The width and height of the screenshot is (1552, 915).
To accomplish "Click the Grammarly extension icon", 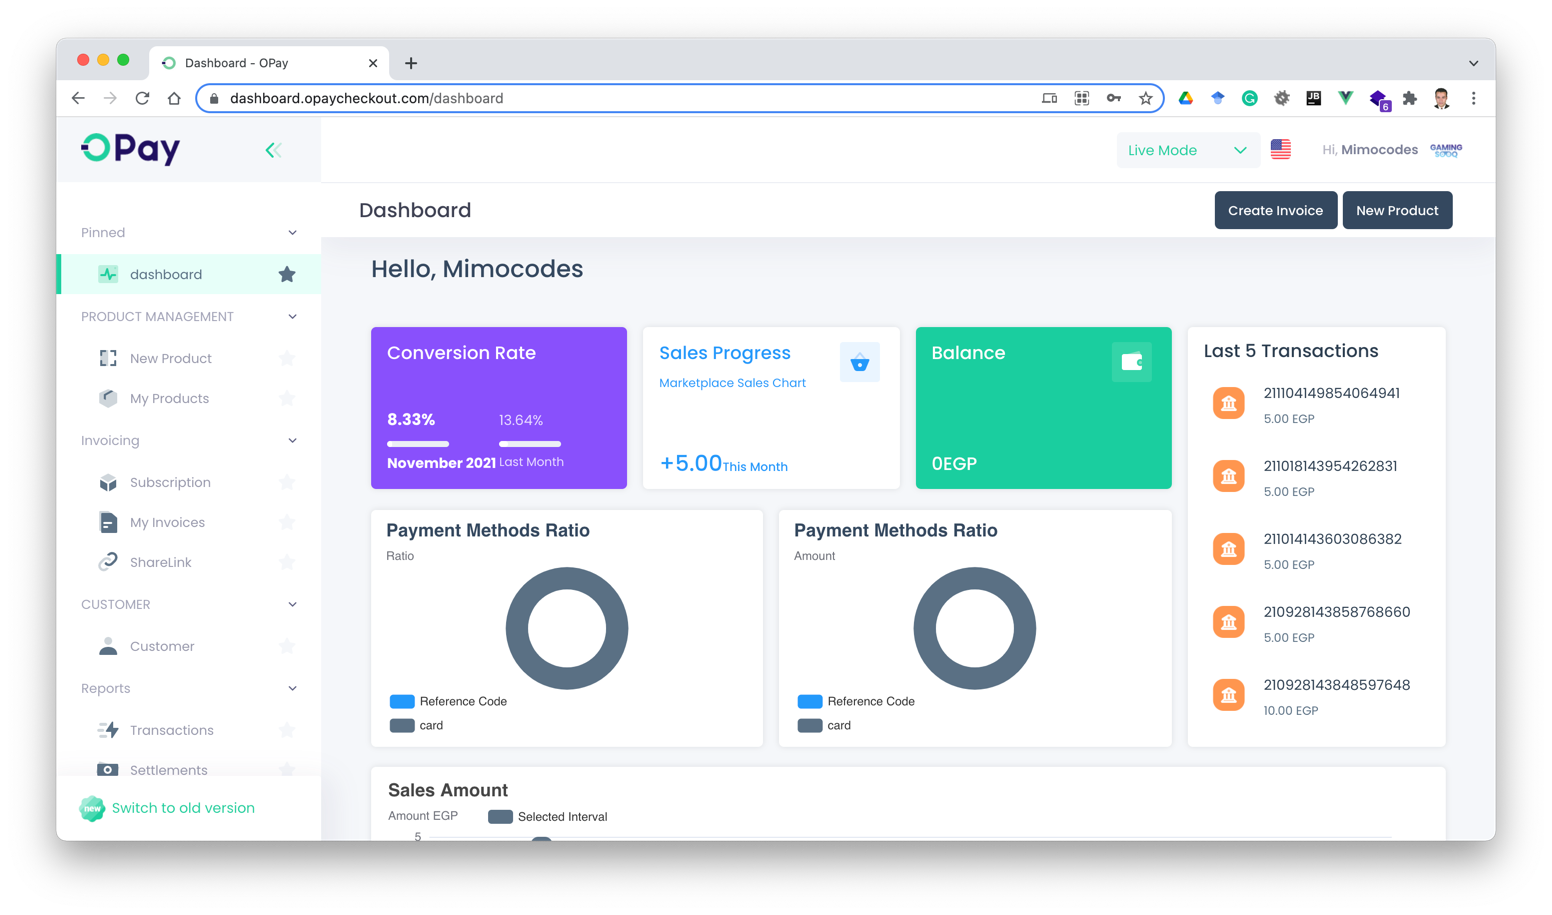I will tap(1250, 98).
